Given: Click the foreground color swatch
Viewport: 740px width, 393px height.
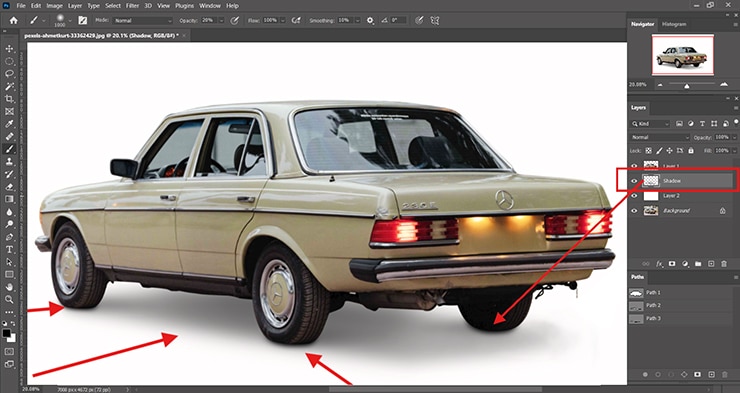Looking at the screenshot, I should (6, 334).
